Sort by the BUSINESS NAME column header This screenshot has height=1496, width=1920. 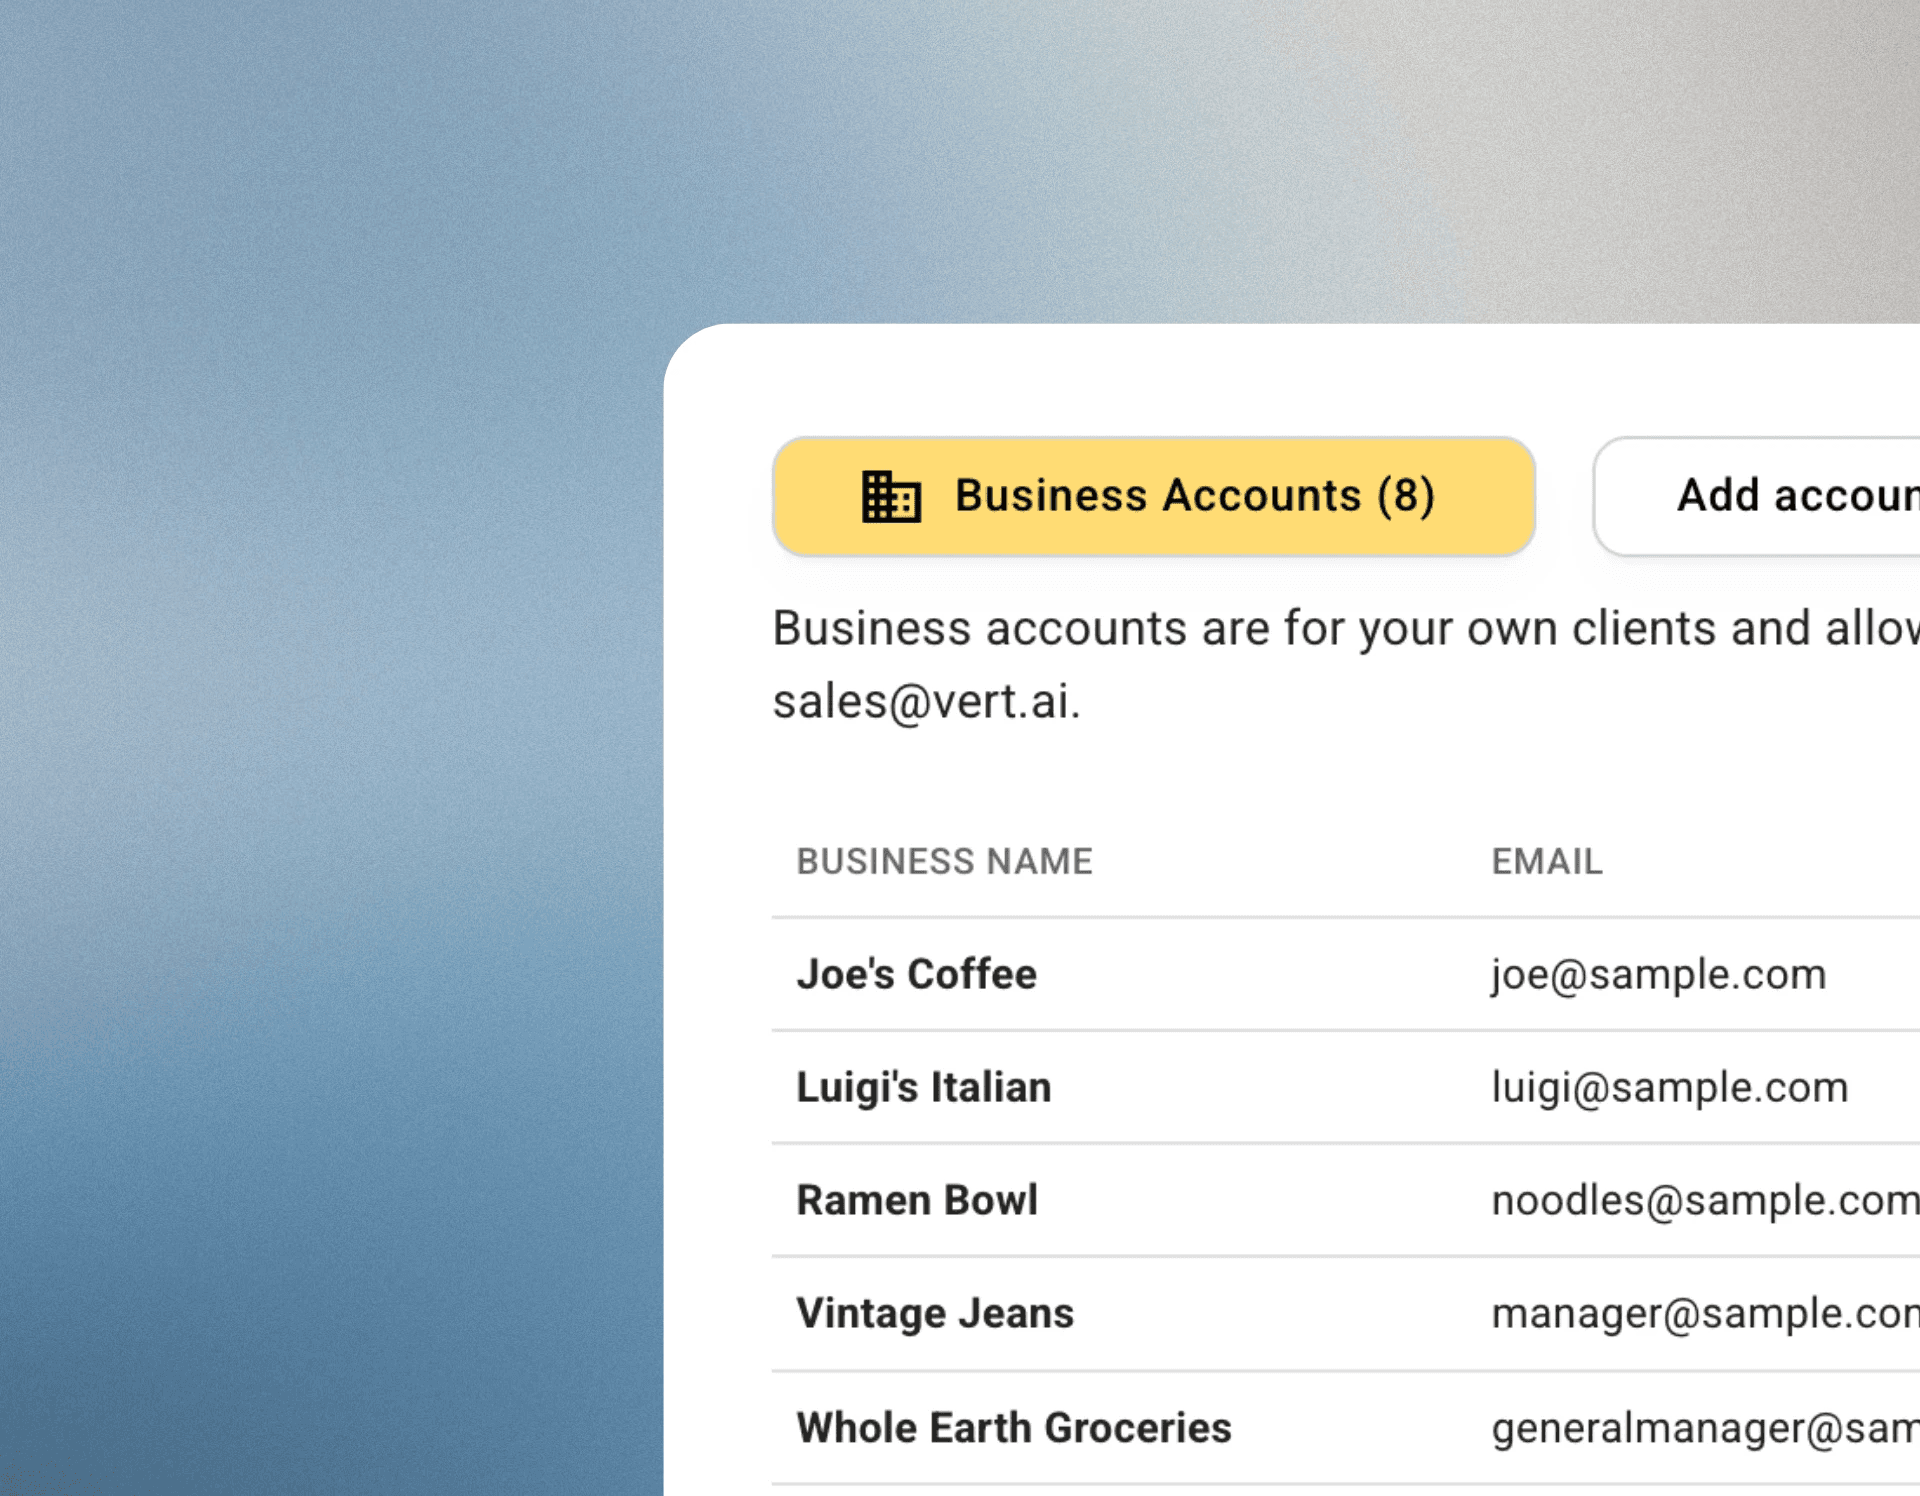(x=944, y=861)
